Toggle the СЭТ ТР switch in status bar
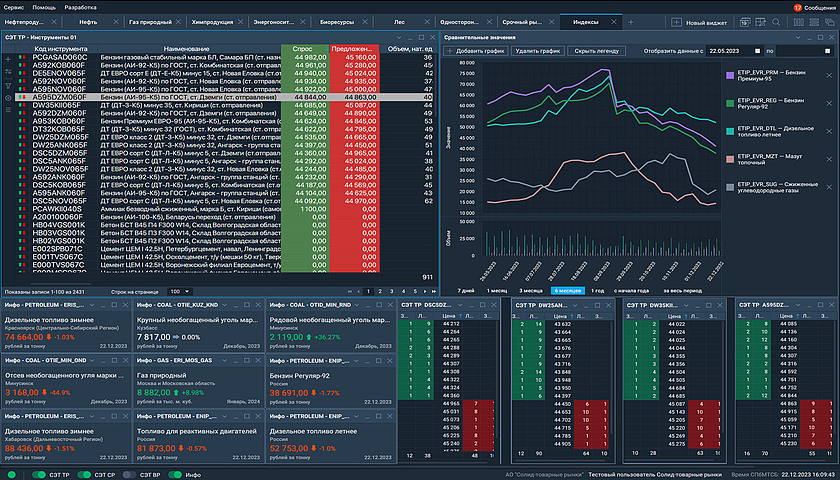Viewport: 840px width, 480px height. pos(40,473)
